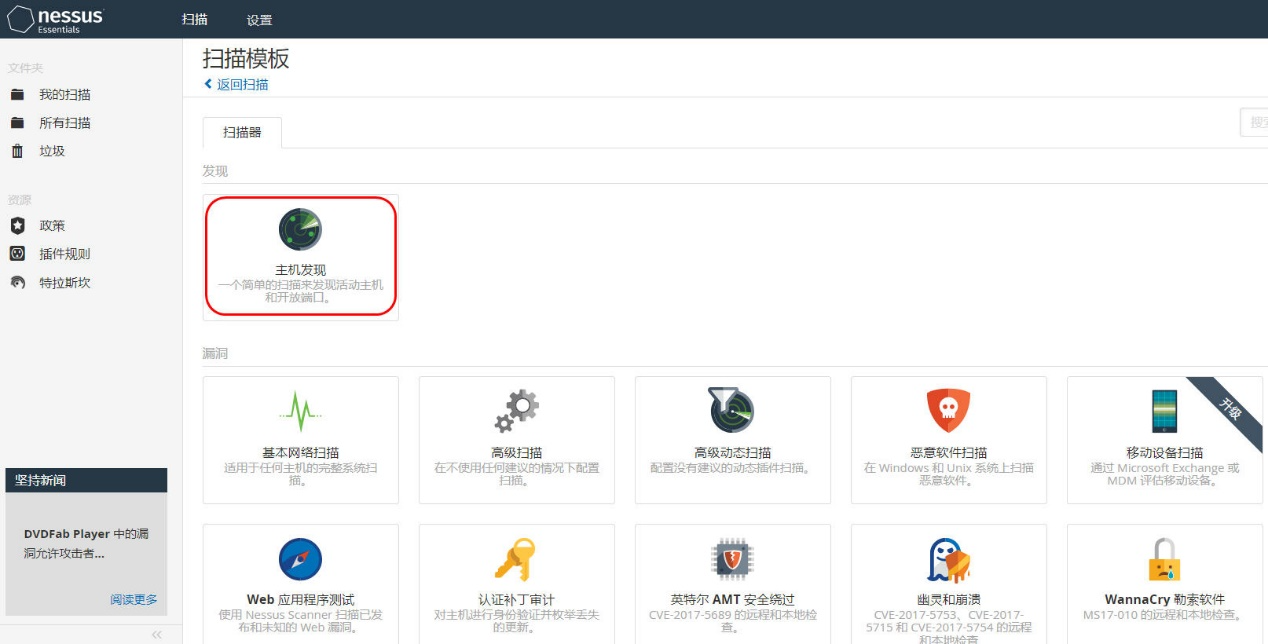Click the trash can icon
This screenshot has width=1268, height=644.
pyautogui.click(x=17, y=151)
